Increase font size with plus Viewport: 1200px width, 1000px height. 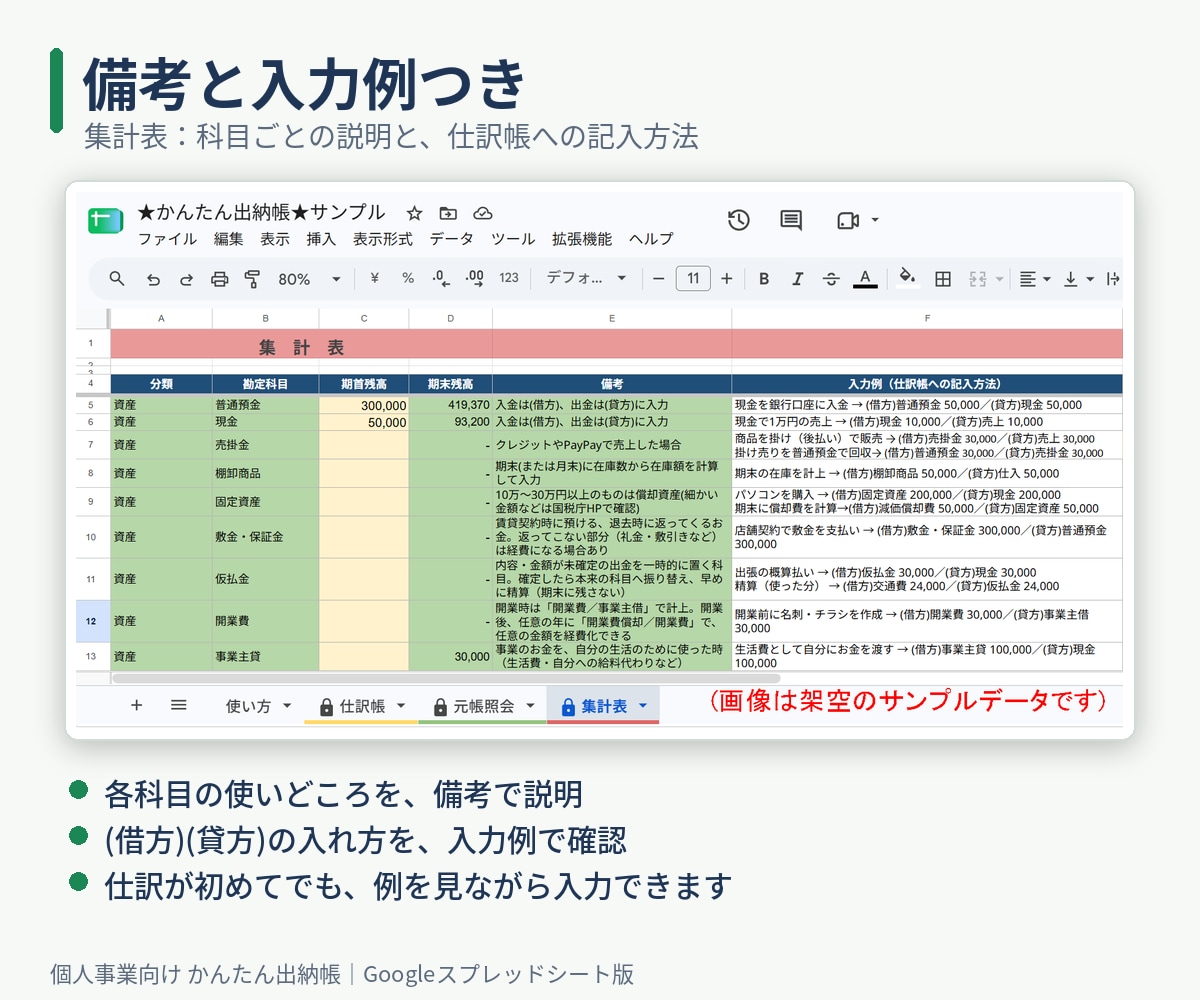(x=727, y=278)
